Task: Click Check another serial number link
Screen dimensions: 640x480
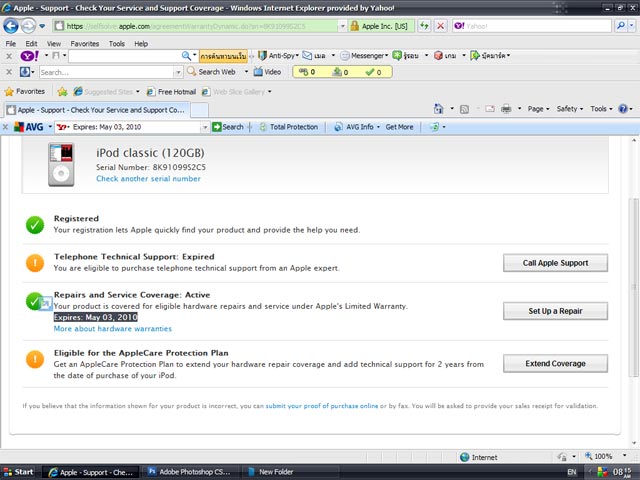Action: 148,179
